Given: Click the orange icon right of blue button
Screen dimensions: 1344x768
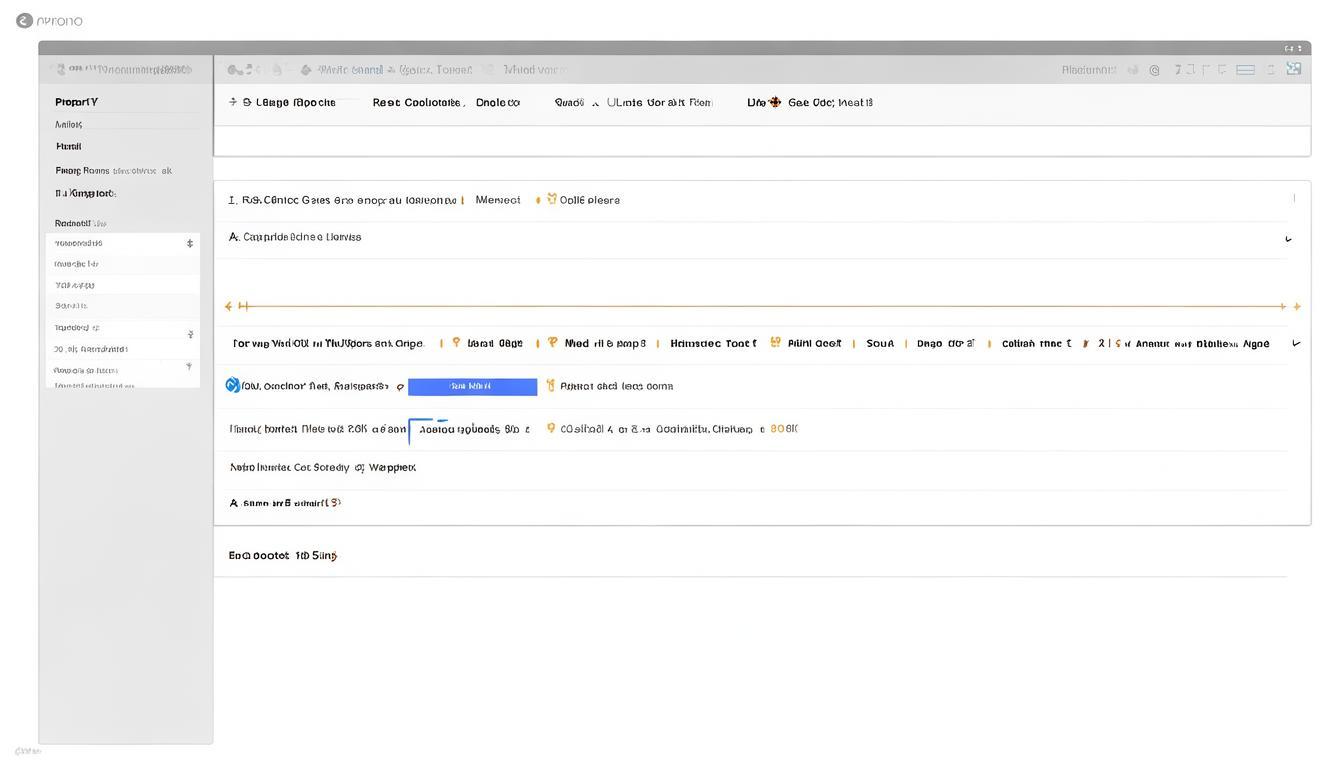Looking at the screenshot, I should tap(550, 385).
